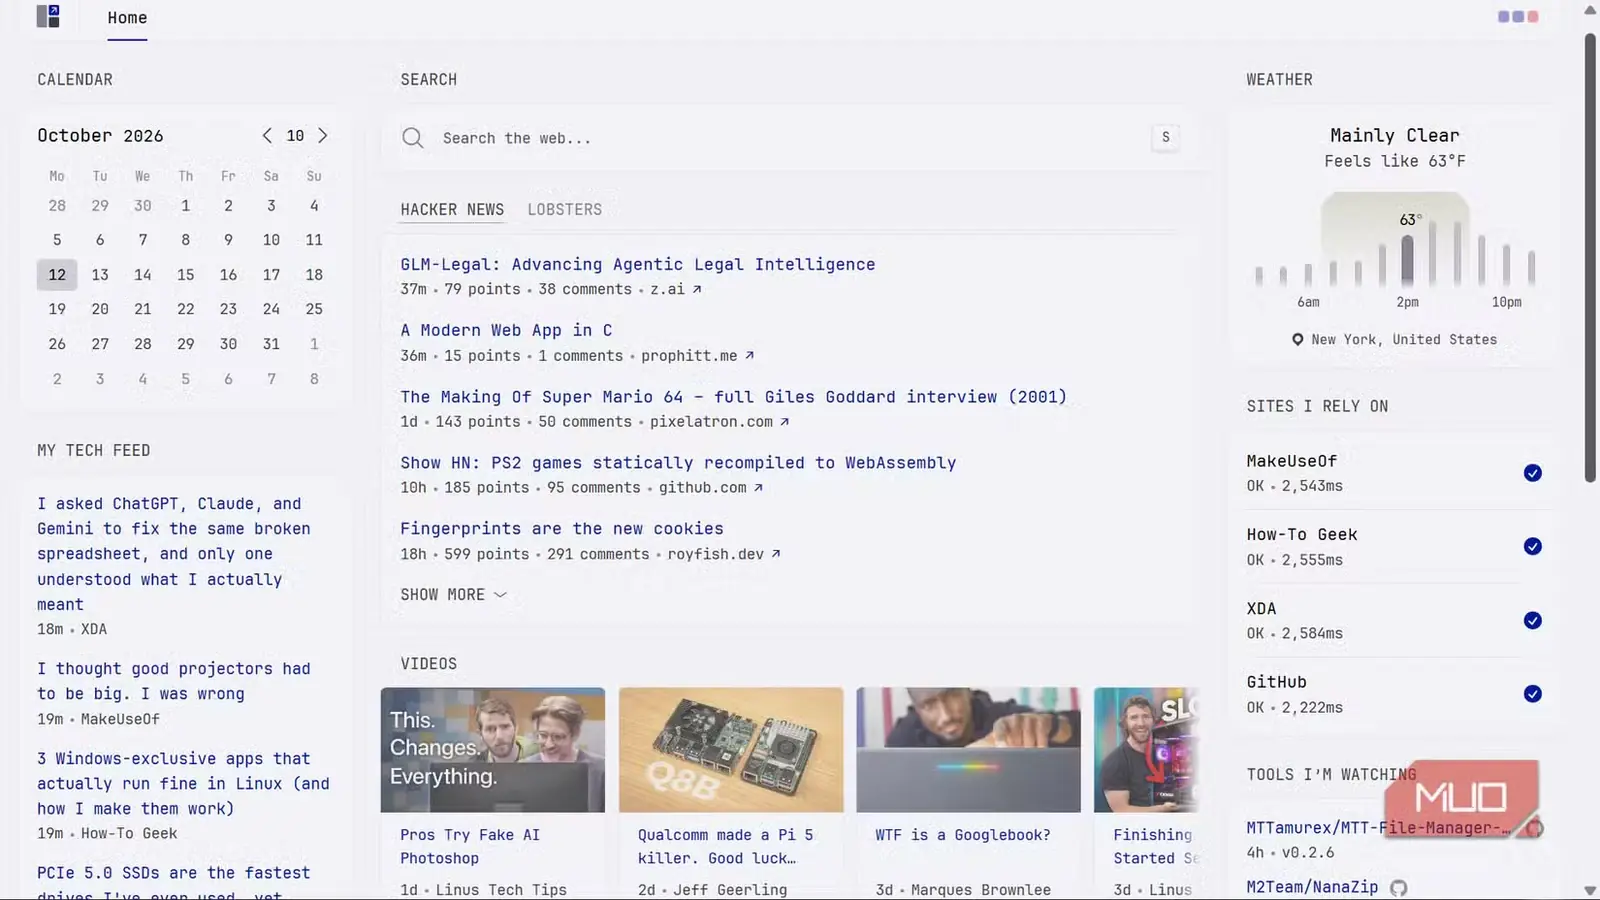Switch to the Lobsters tab
Screen dimensions: 1600x900
[x=565, y=209]
